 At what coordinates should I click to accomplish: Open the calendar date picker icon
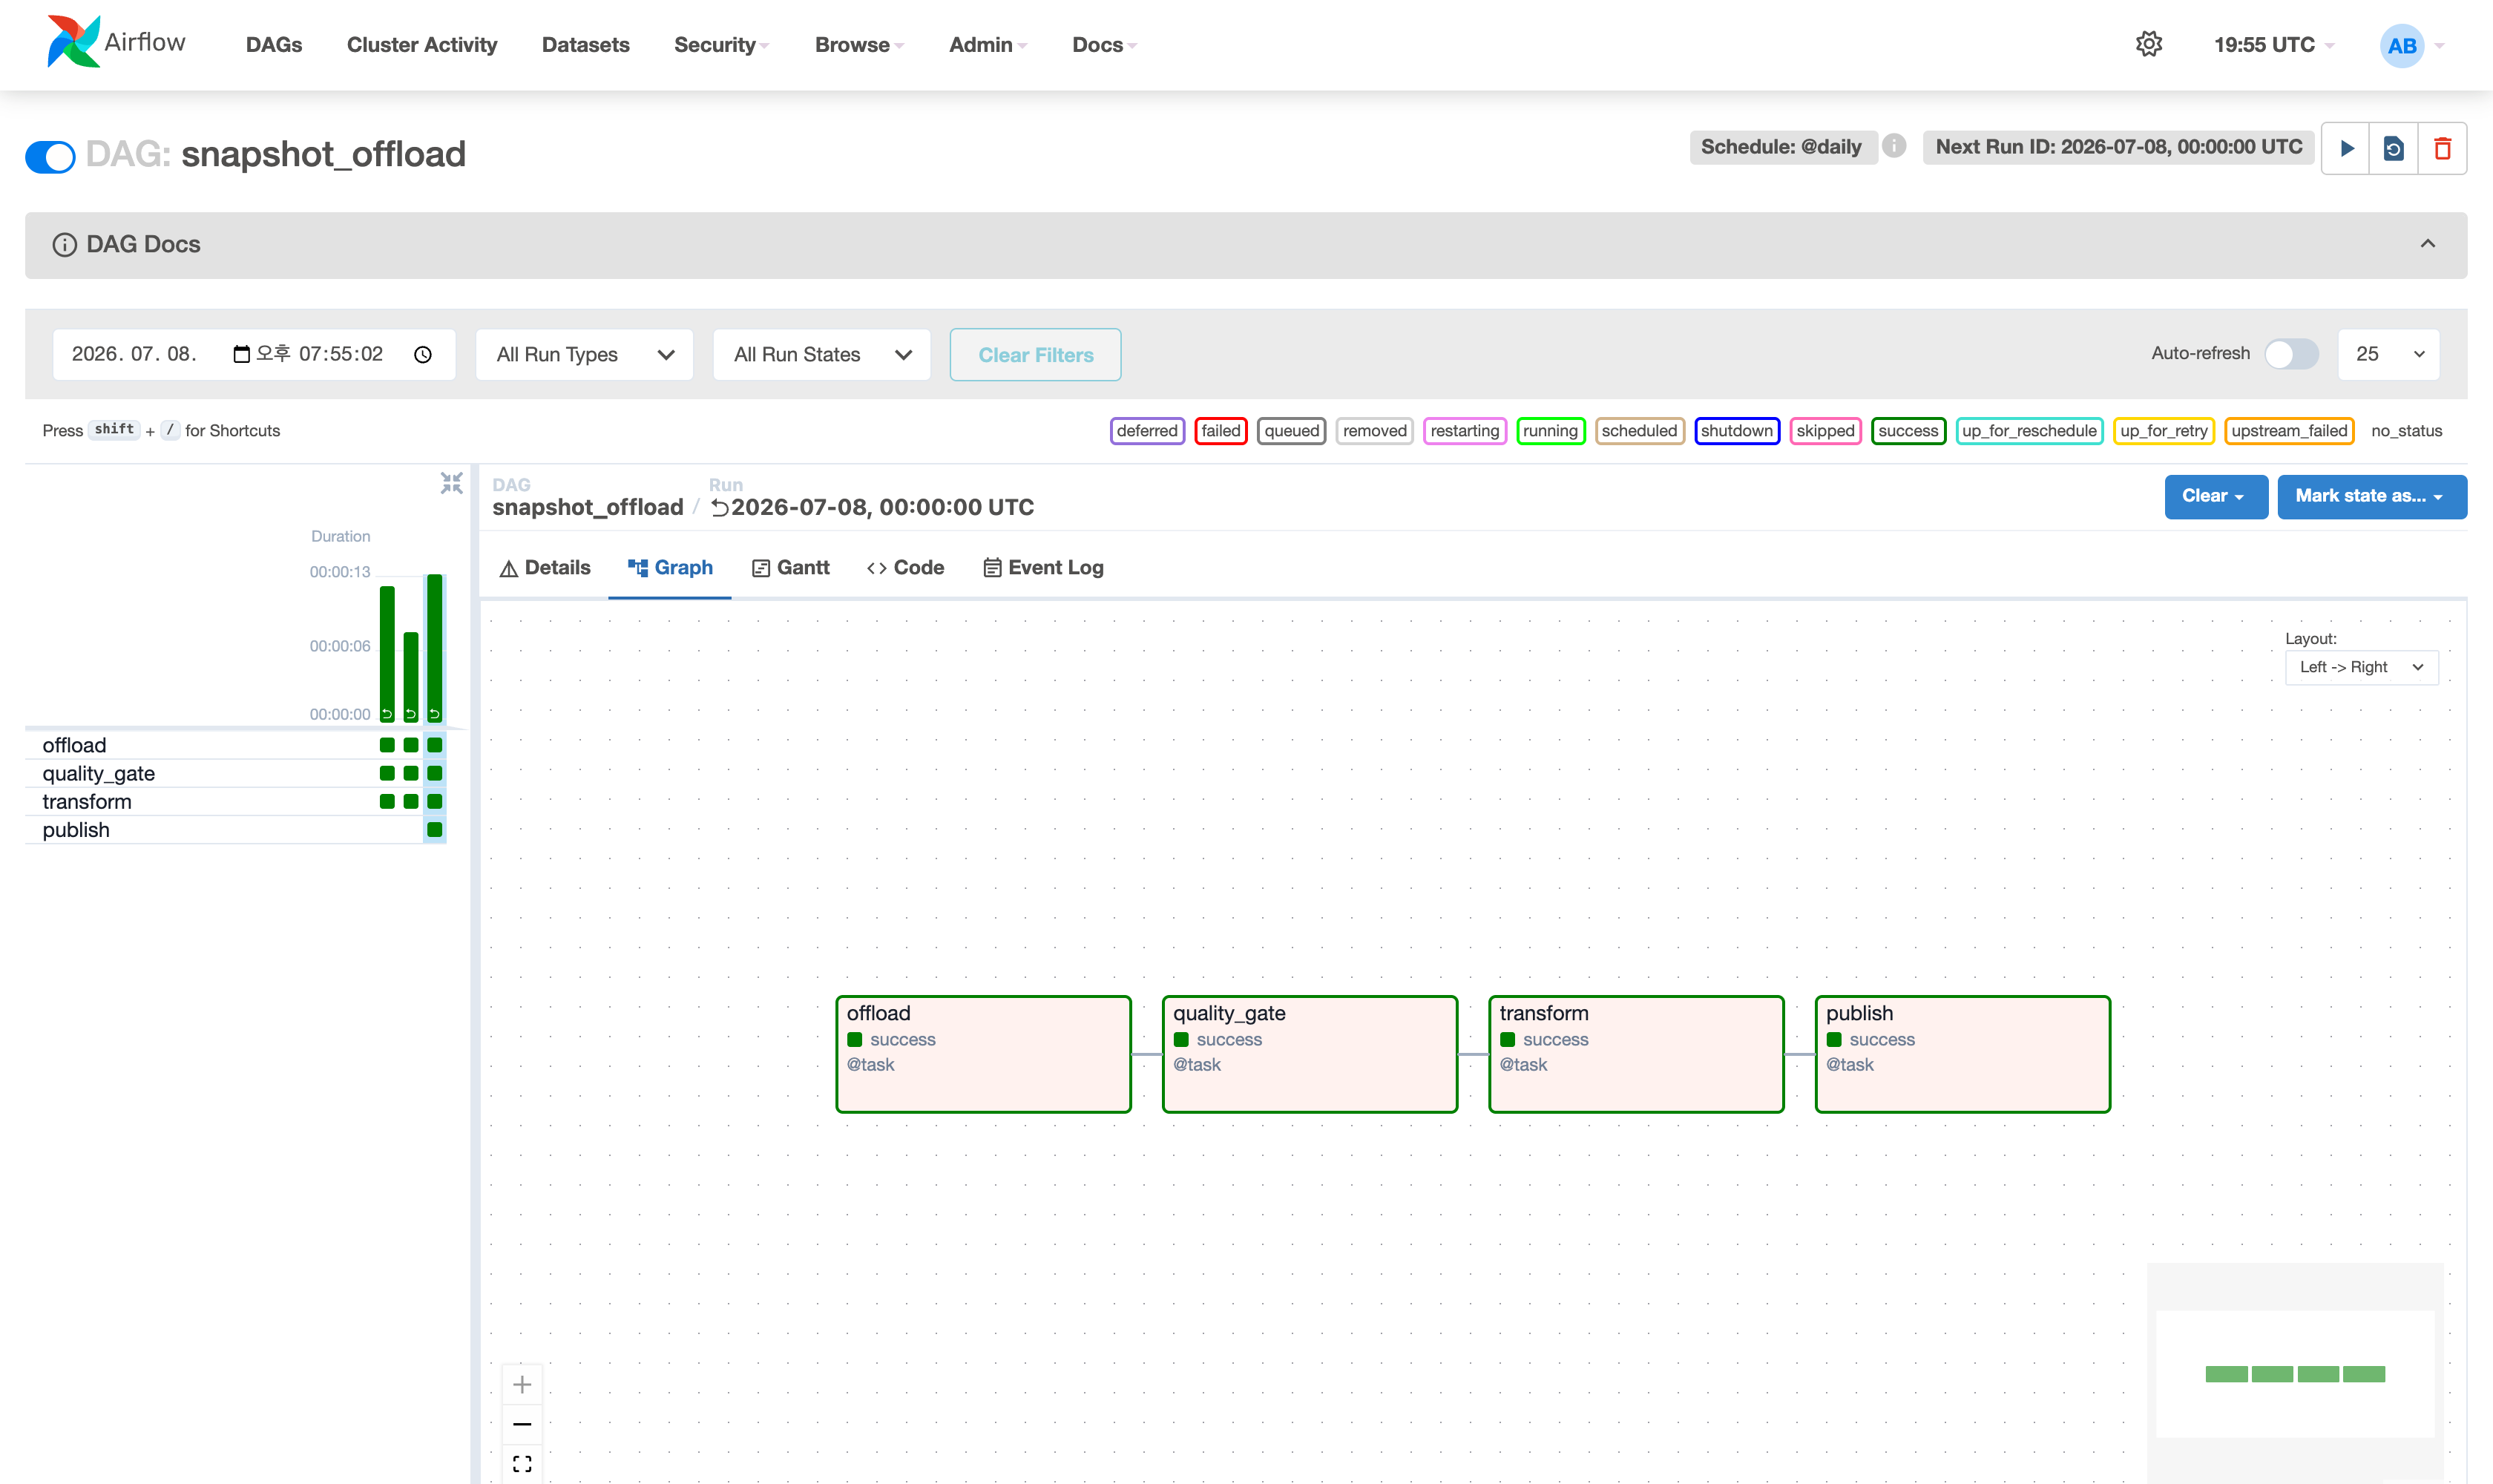(241, 354)
